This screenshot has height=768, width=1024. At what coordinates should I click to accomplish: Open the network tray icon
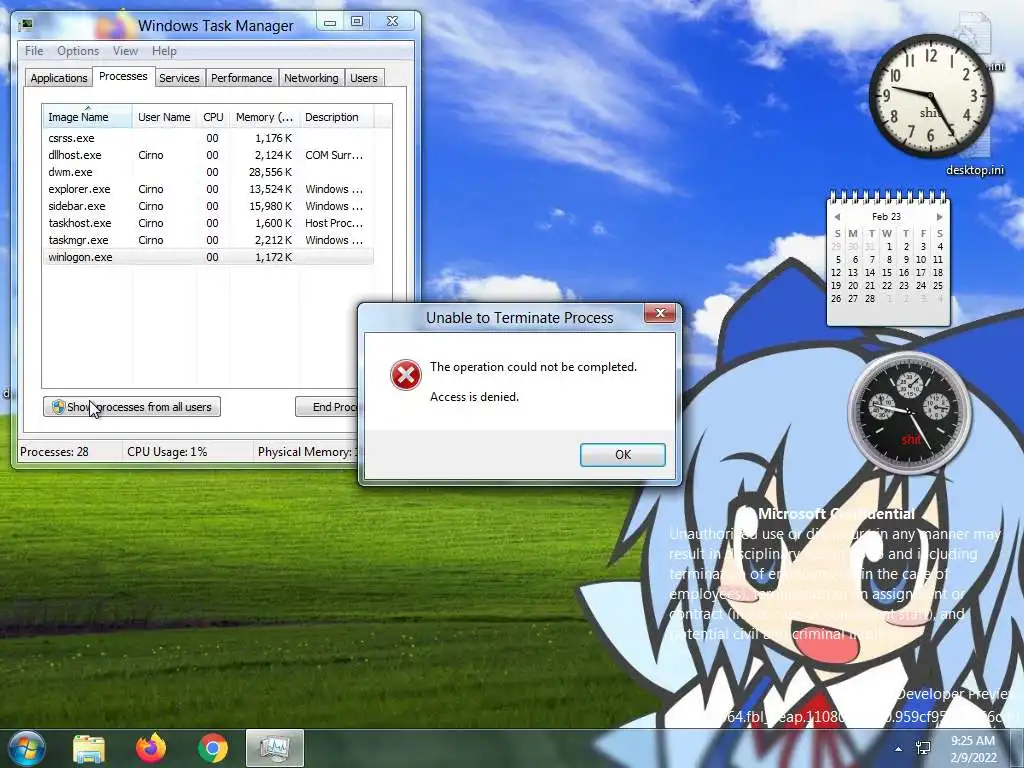pyautogui.click(x=923, y=748)
